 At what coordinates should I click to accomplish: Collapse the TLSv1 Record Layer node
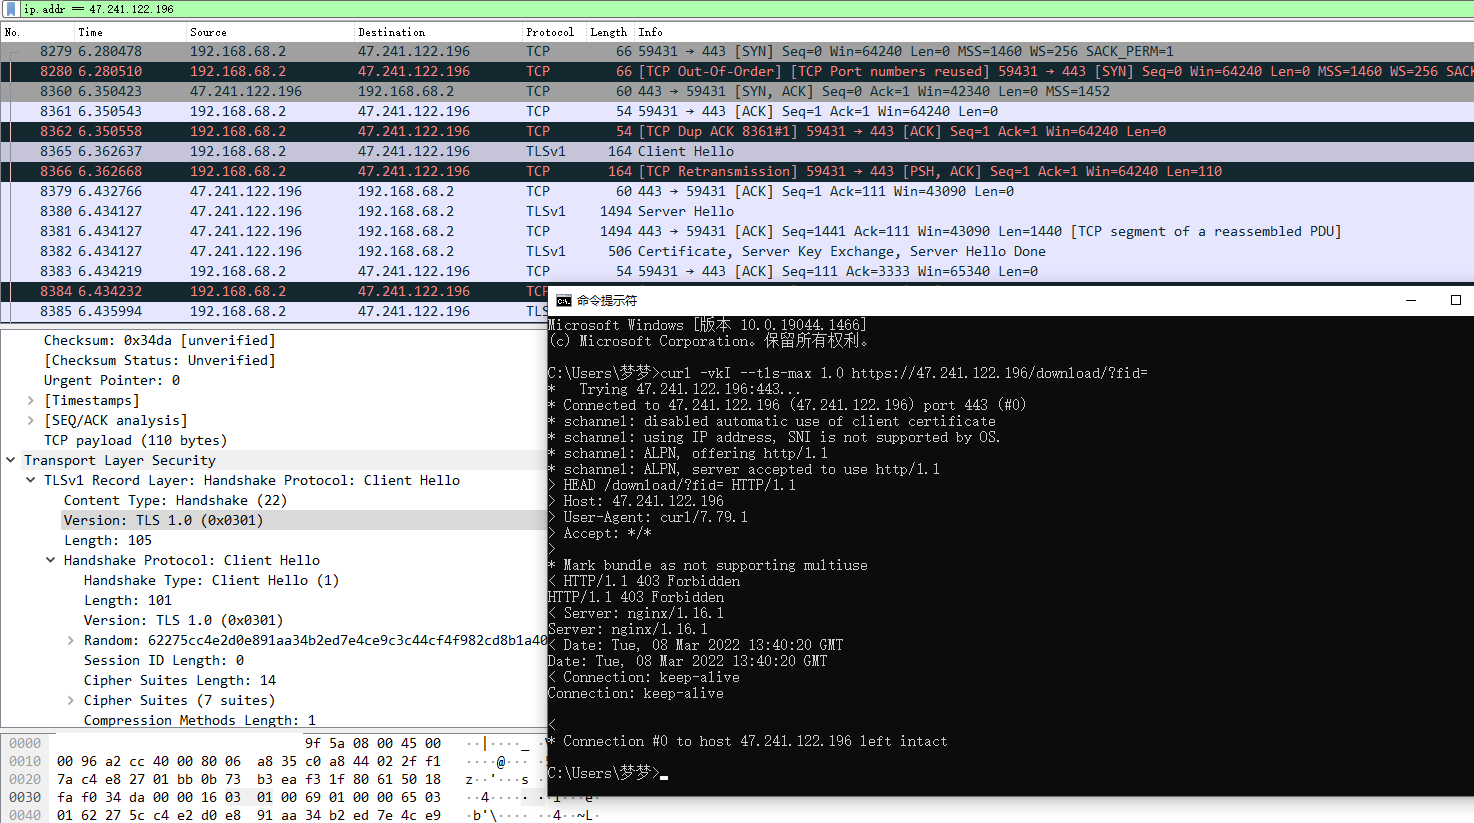click(31, 480)
